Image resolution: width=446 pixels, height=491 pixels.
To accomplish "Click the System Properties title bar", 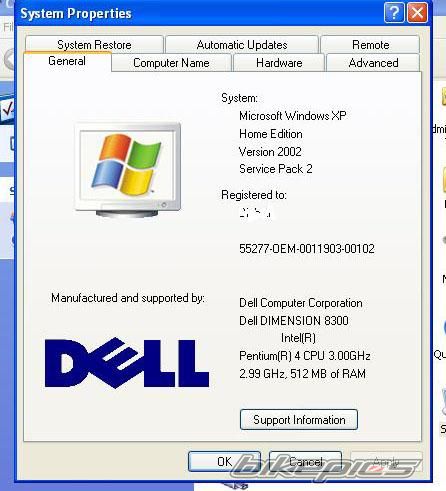I will (x=200, y=13).
